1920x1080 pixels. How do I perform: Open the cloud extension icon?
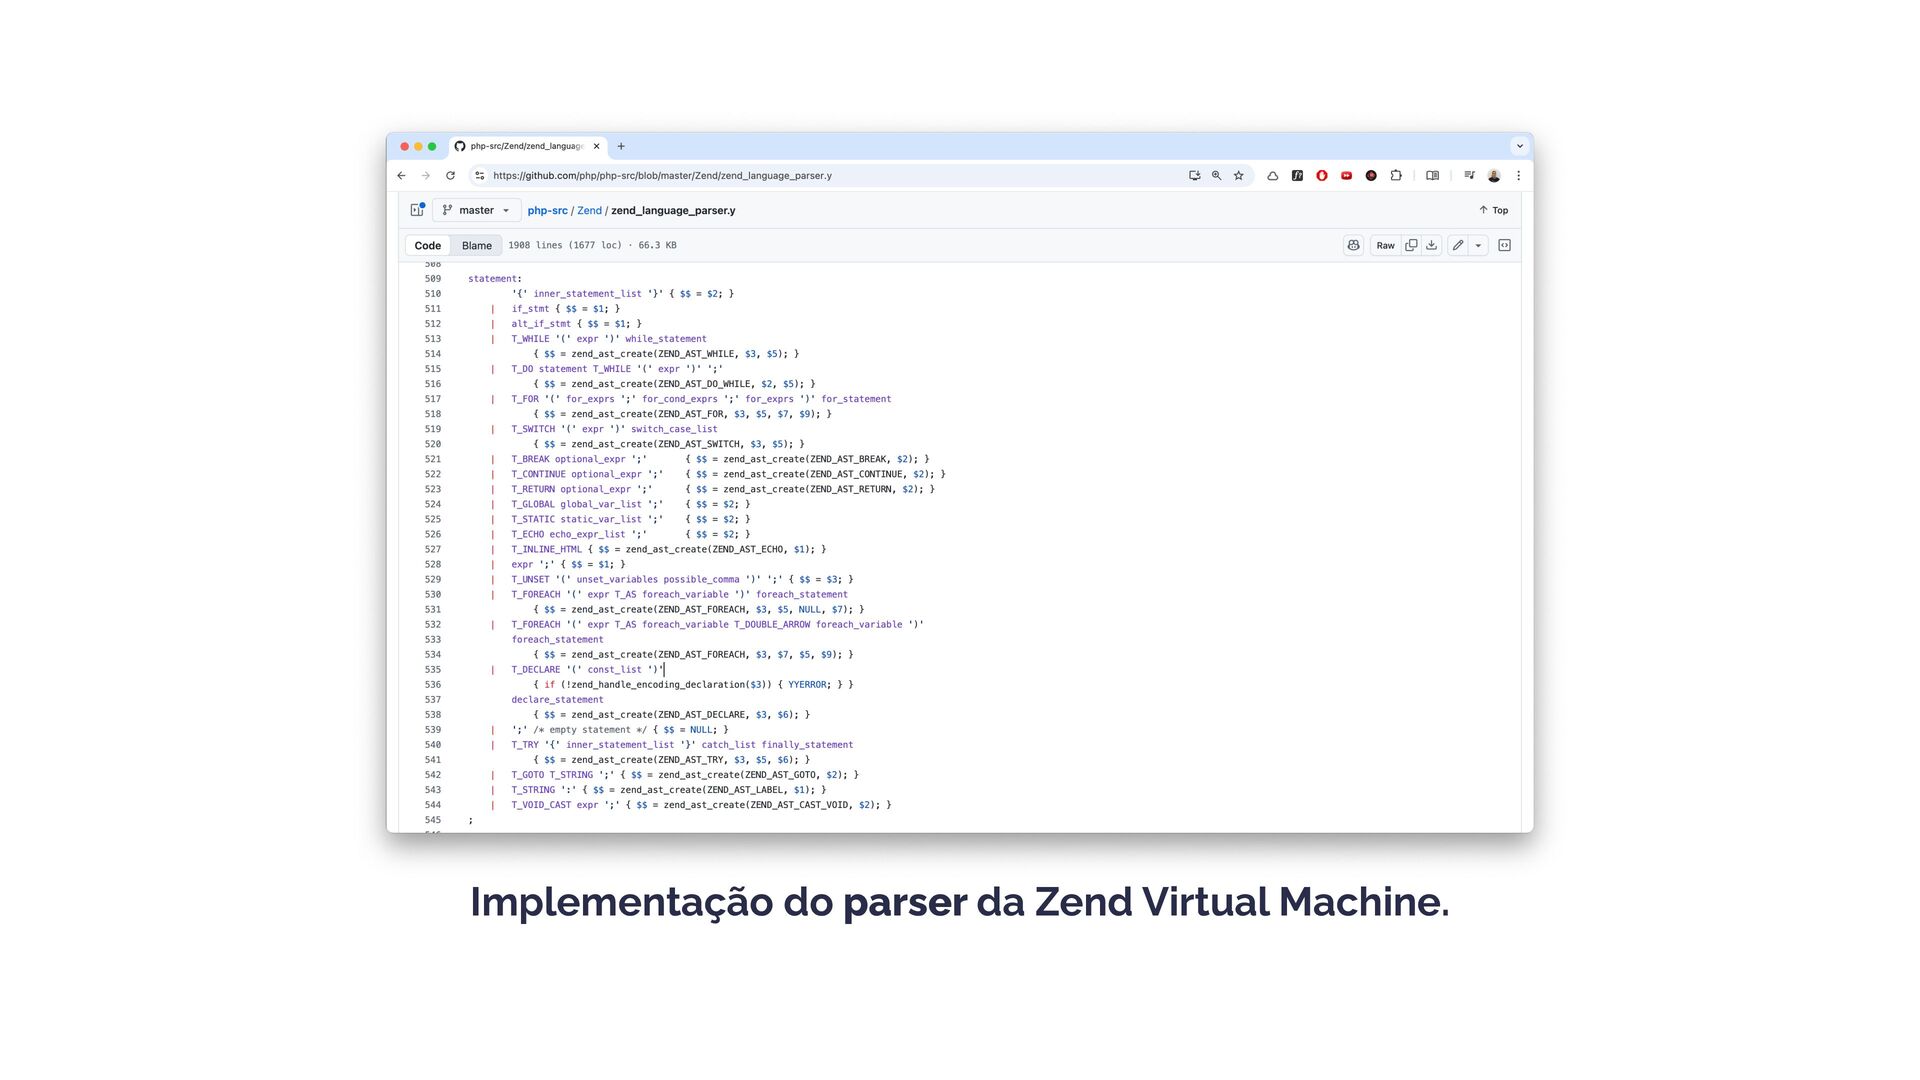point(1272,175)
